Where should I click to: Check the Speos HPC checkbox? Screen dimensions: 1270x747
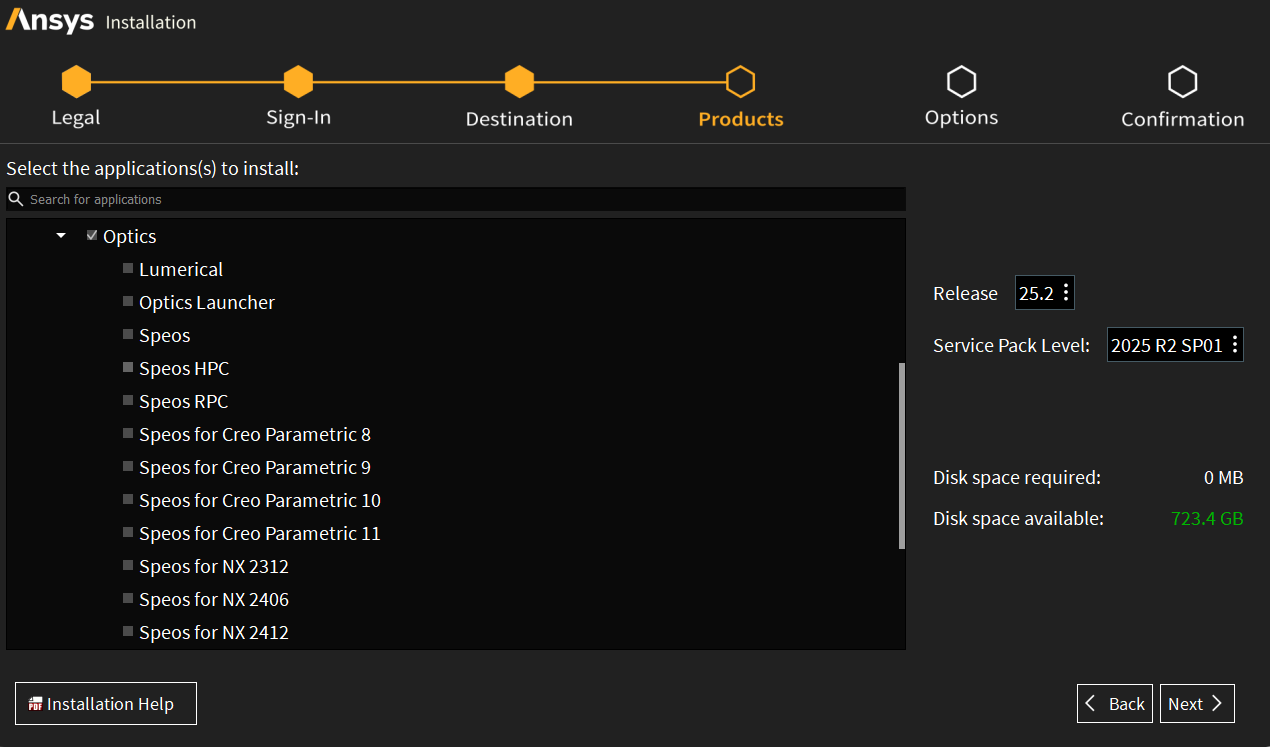[128, 368]
